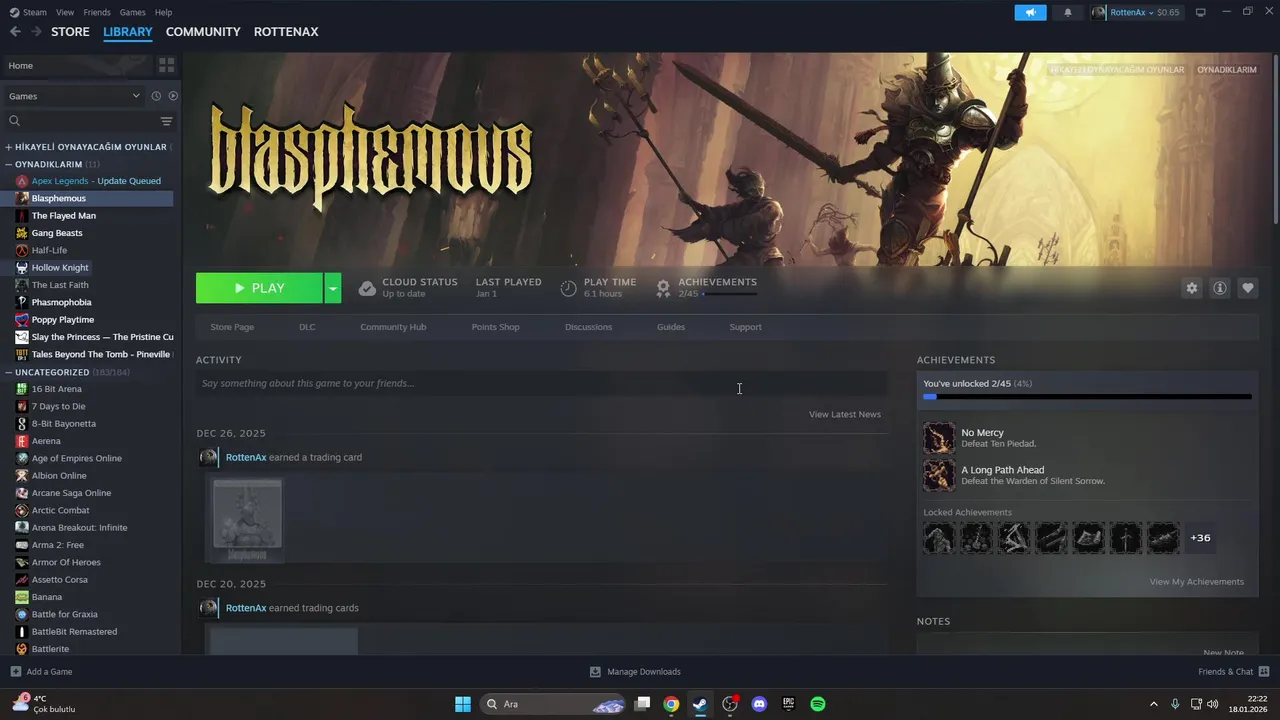This screenshot has width=1280, height=720.
Task: Go forward with the right arrow
Action: pyautogui.click(x=36, y=32)
